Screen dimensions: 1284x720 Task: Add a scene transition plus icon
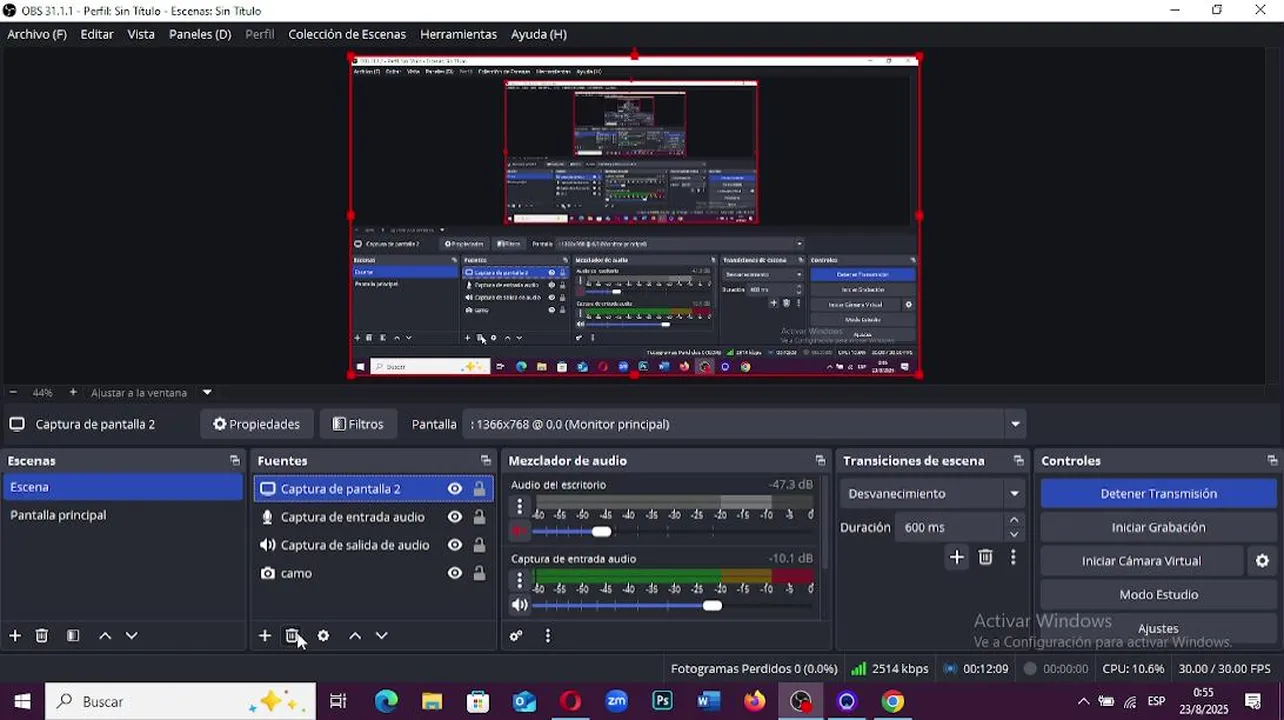point(957,558)
